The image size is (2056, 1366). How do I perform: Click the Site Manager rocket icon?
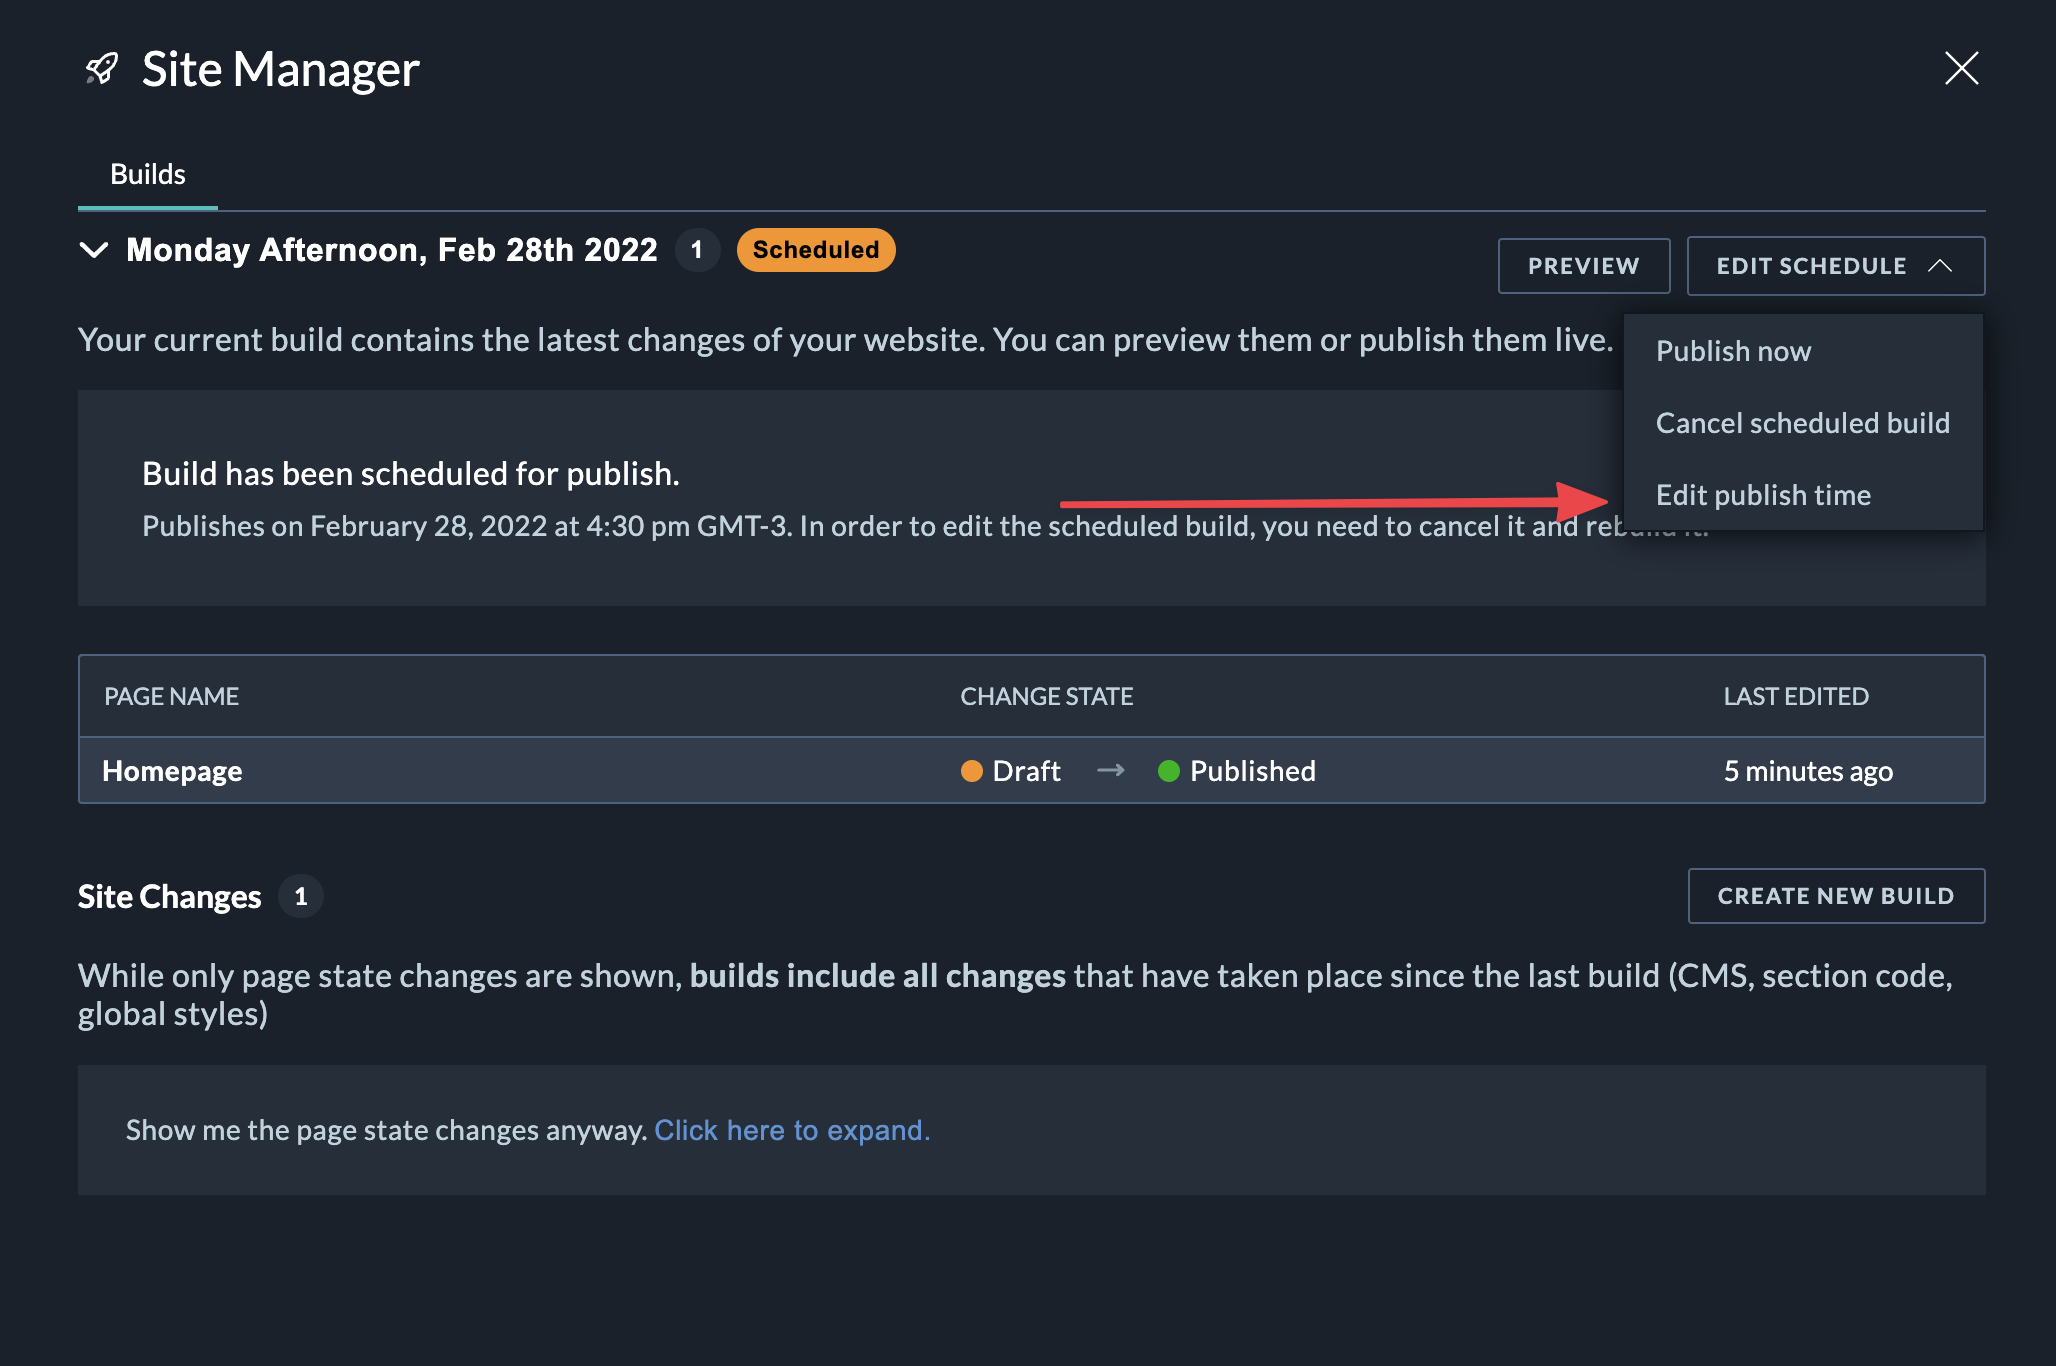(102, 69)
